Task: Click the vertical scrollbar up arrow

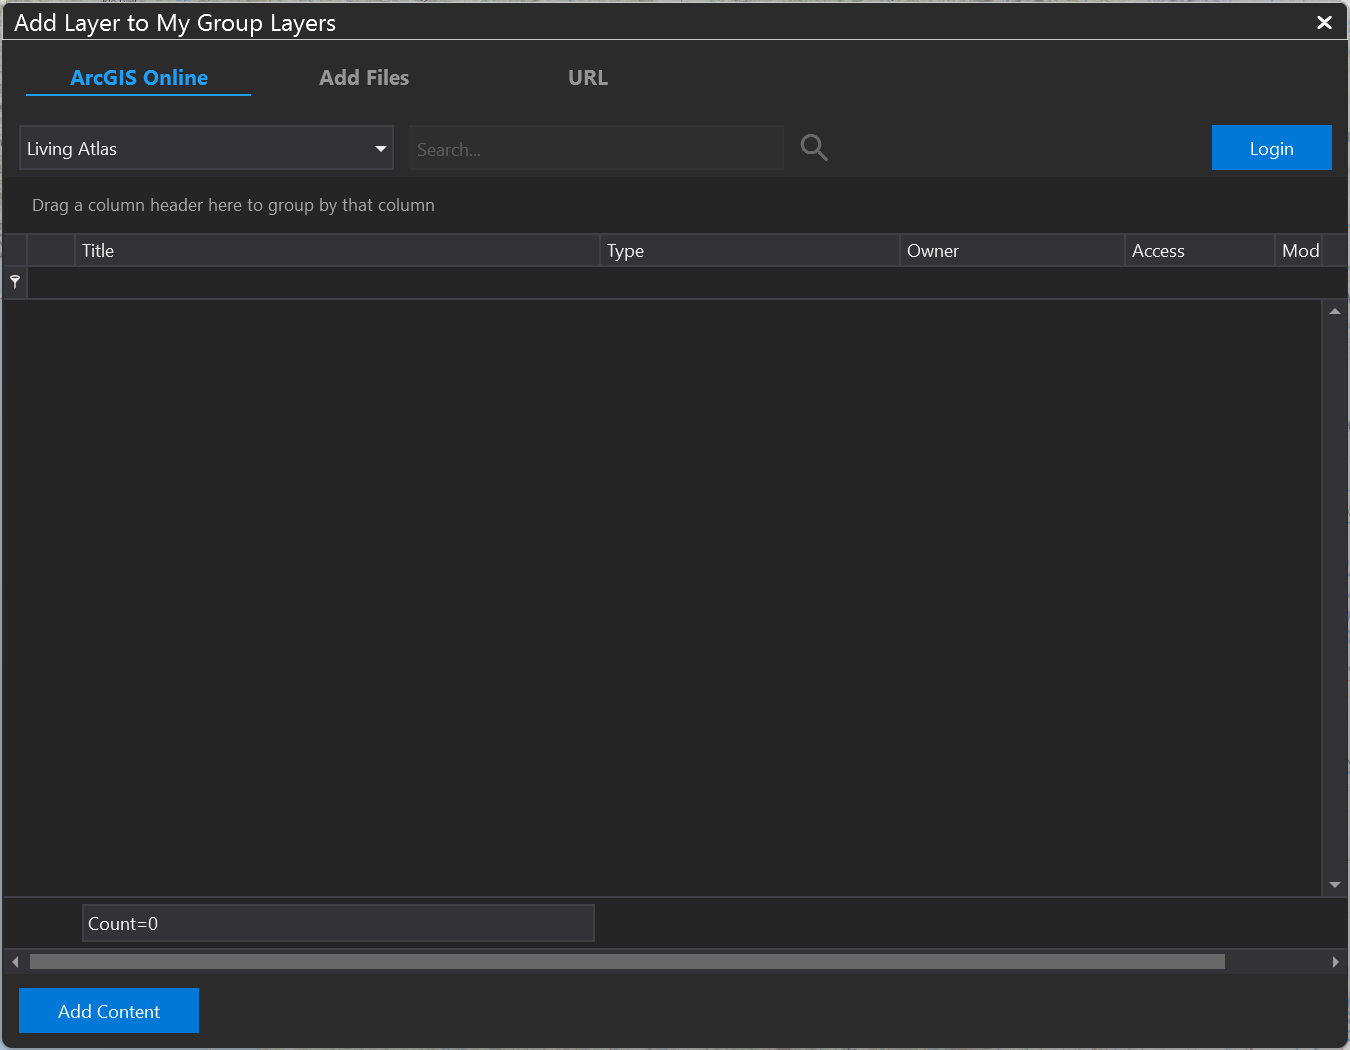Action: click(1334, 312)
